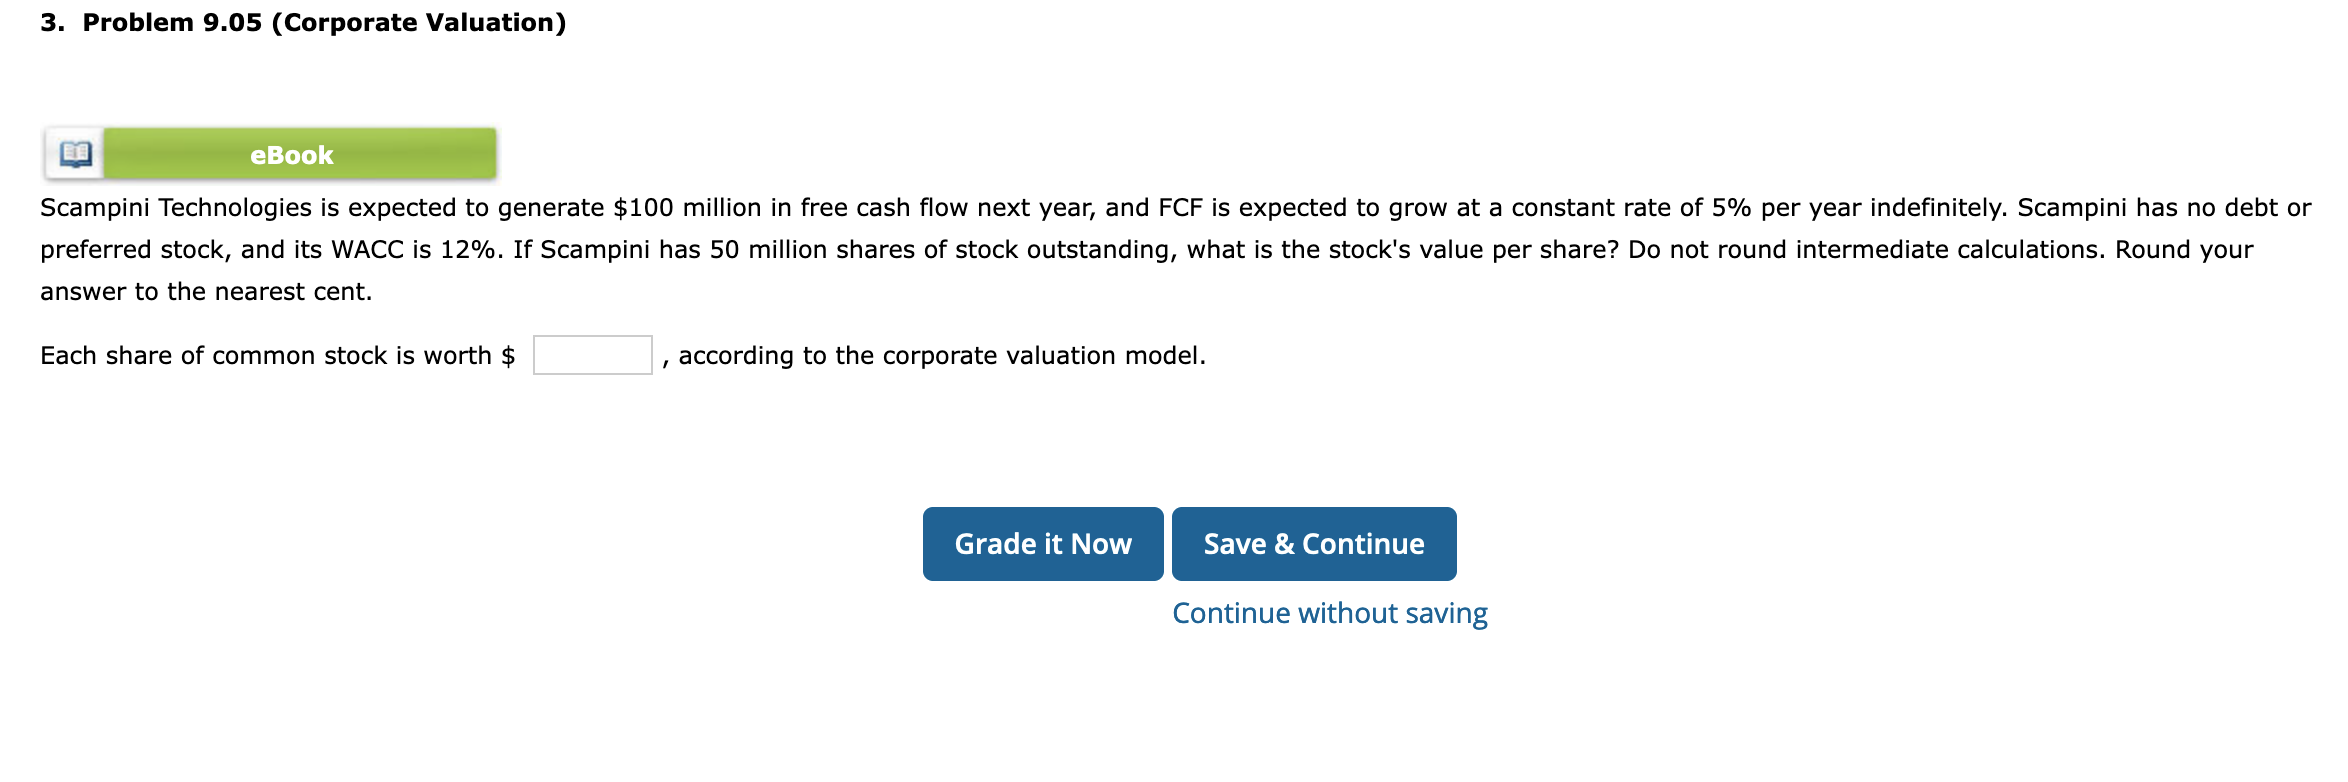Skip saving via Continue without saving link

(1328, 612)
